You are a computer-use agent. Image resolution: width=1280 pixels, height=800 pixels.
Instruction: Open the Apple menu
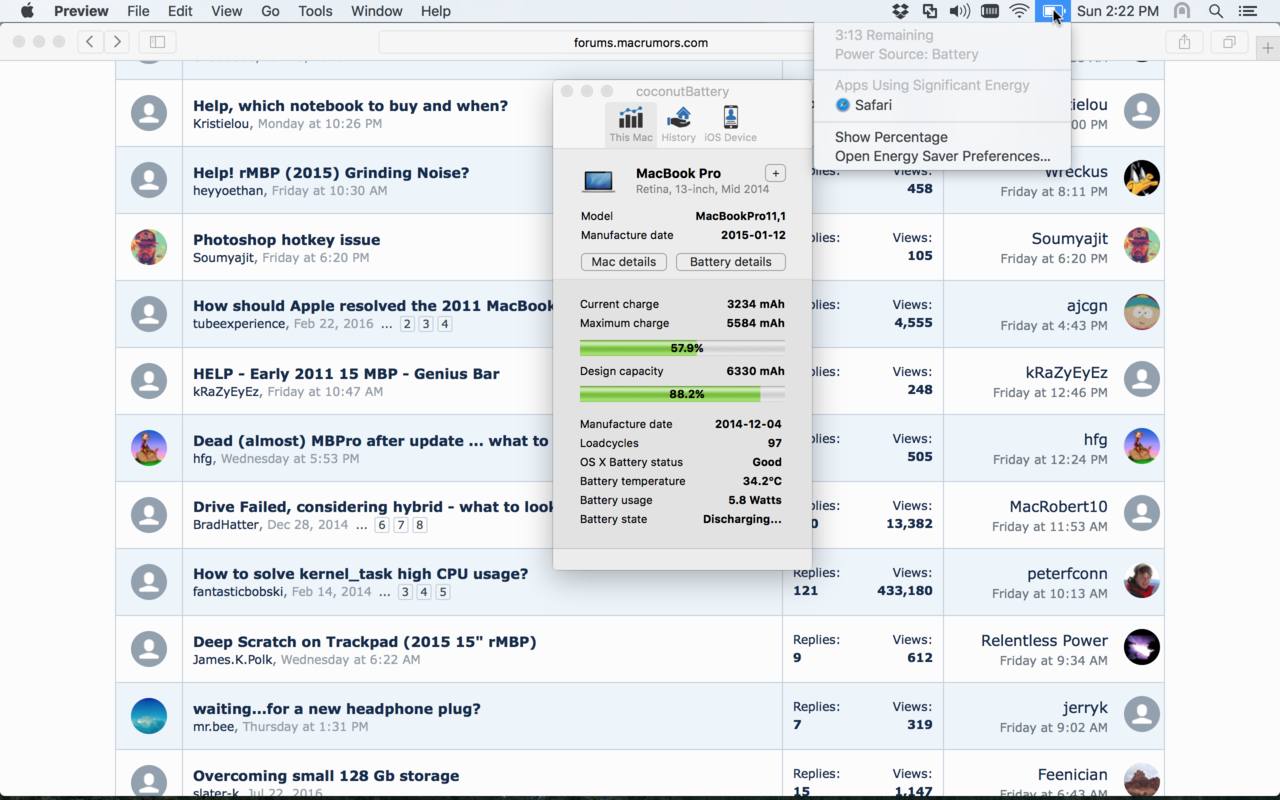[x=27, y=11]
